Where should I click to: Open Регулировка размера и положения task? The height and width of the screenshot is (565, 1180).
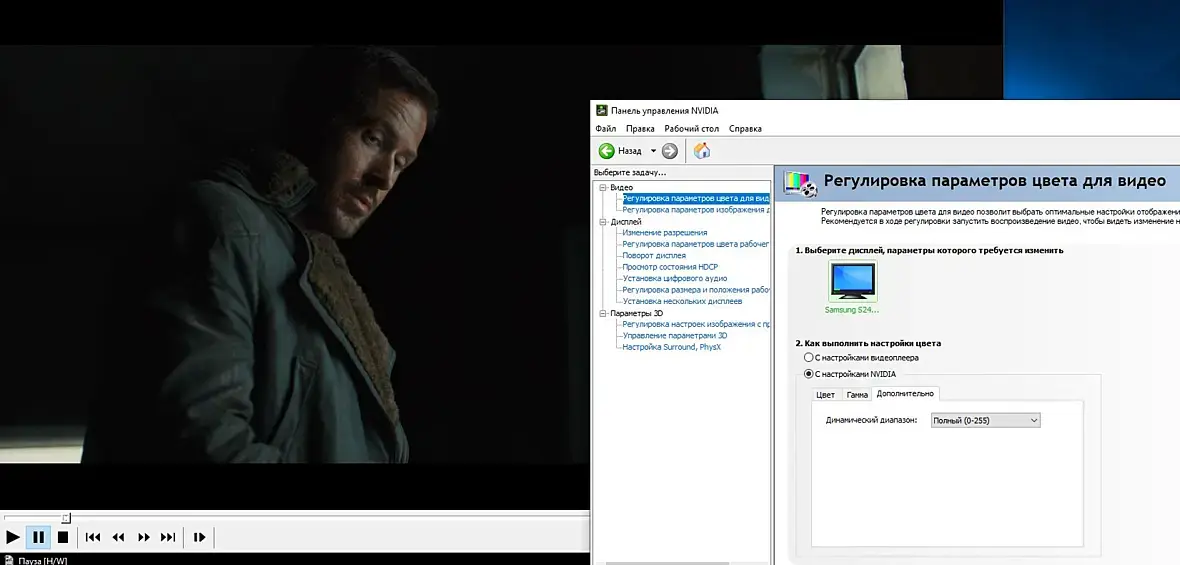695,290
